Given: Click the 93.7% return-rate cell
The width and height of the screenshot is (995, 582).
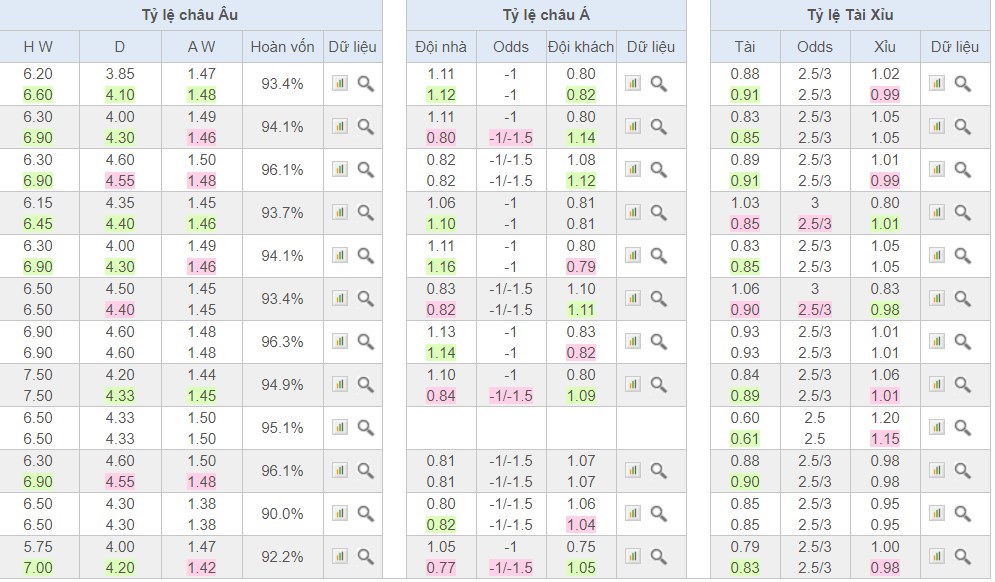Looking at the screenshot, I should coord(282,213).
